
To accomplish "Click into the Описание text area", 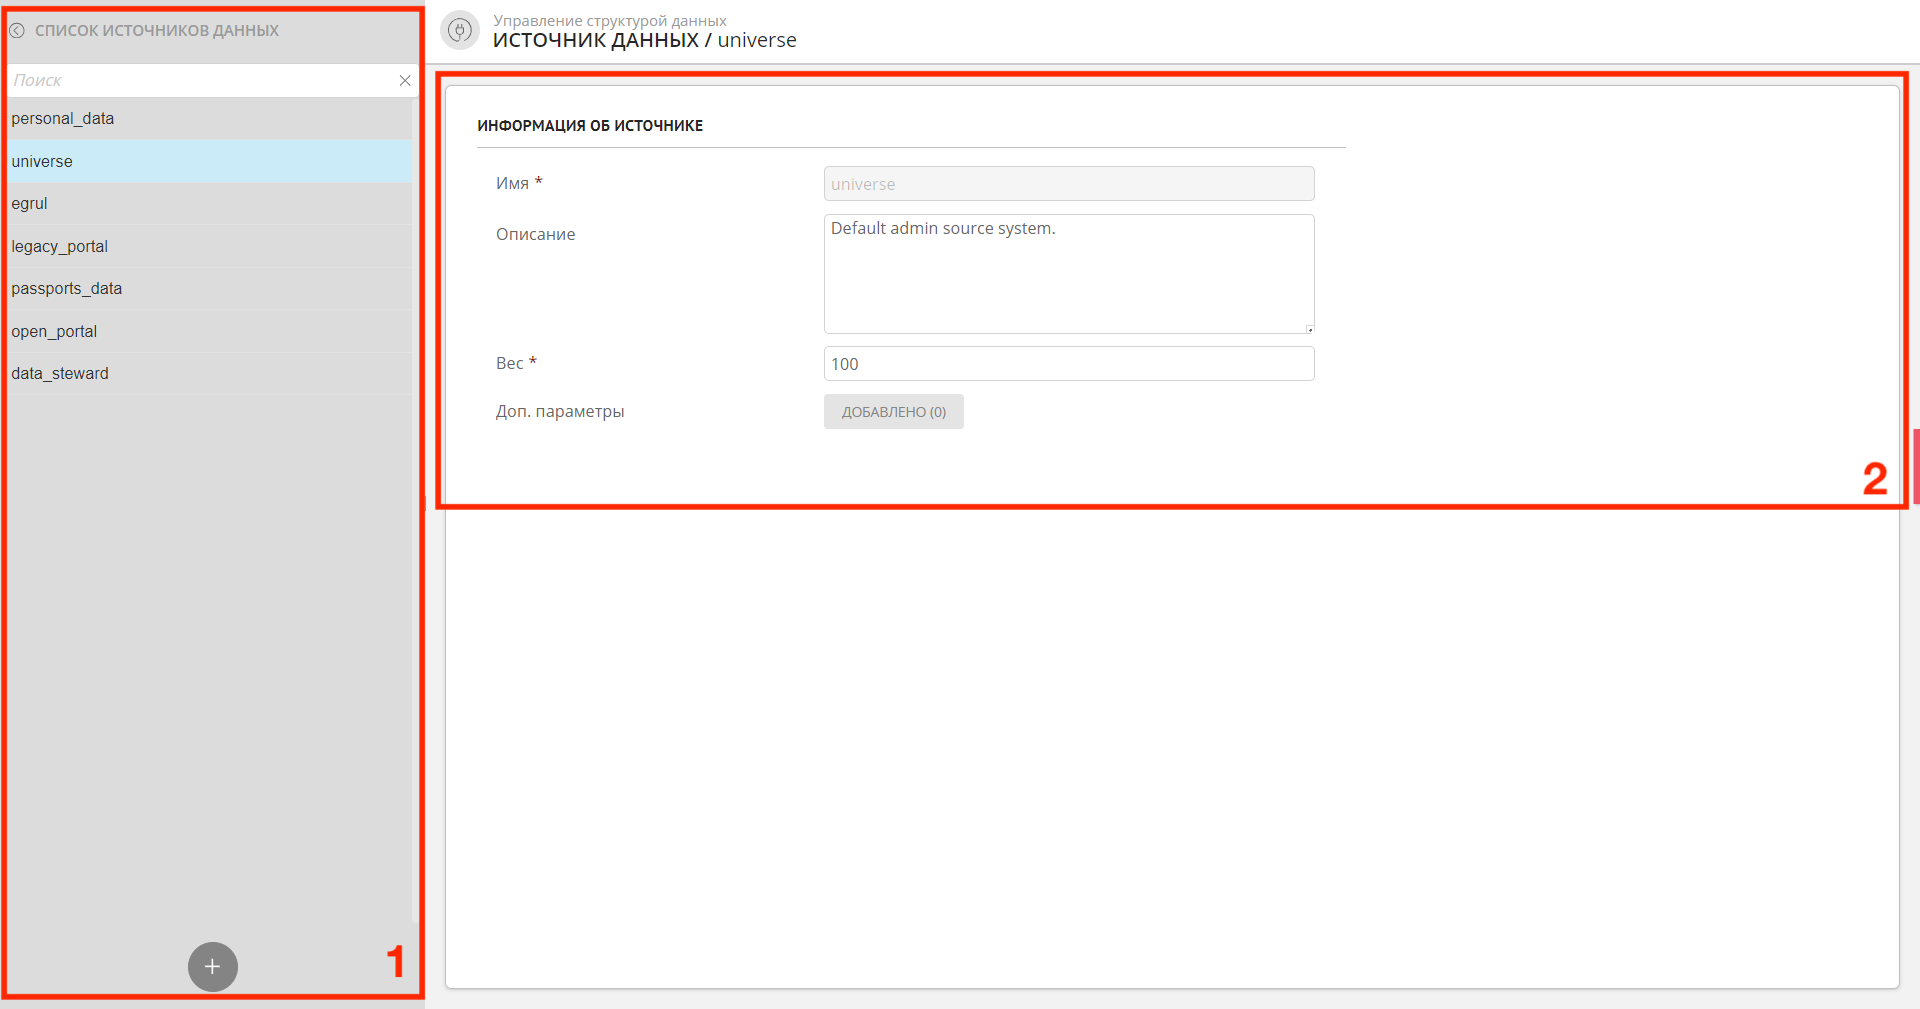I will [x=1068, y=274].
